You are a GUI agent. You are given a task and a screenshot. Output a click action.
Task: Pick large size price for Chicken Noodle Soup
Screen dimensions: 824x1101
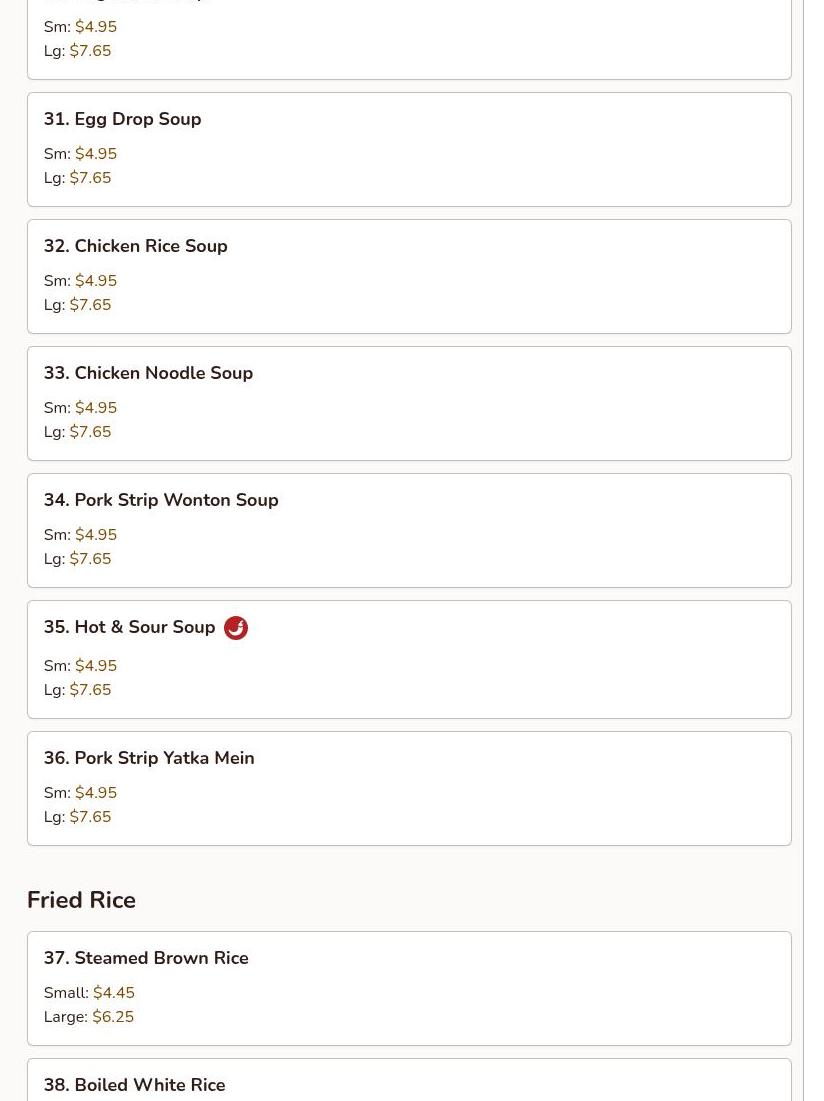tap(90, 432)
